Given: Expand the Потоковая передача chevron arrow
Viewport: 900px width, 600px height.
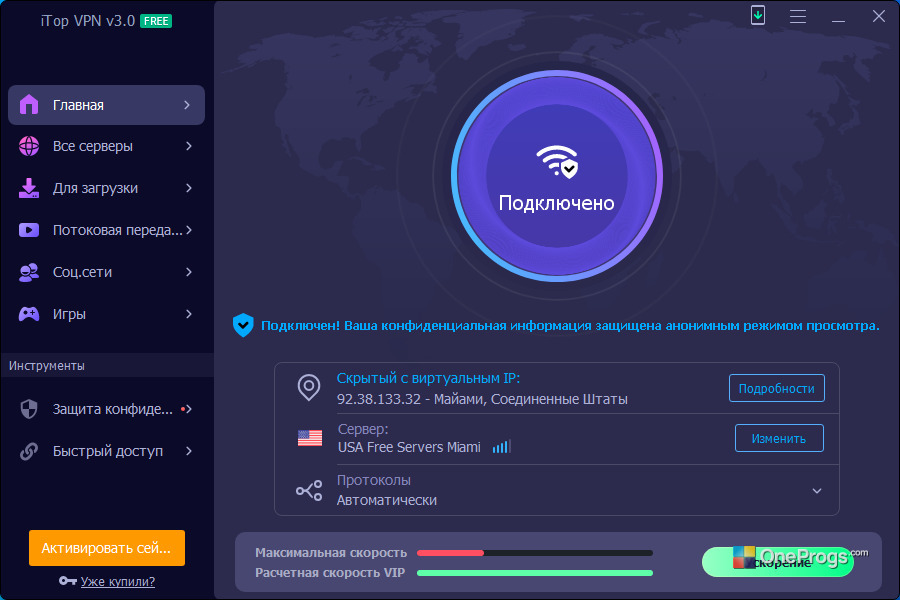Looking at the screenshot, I should (x=189, y=230).
